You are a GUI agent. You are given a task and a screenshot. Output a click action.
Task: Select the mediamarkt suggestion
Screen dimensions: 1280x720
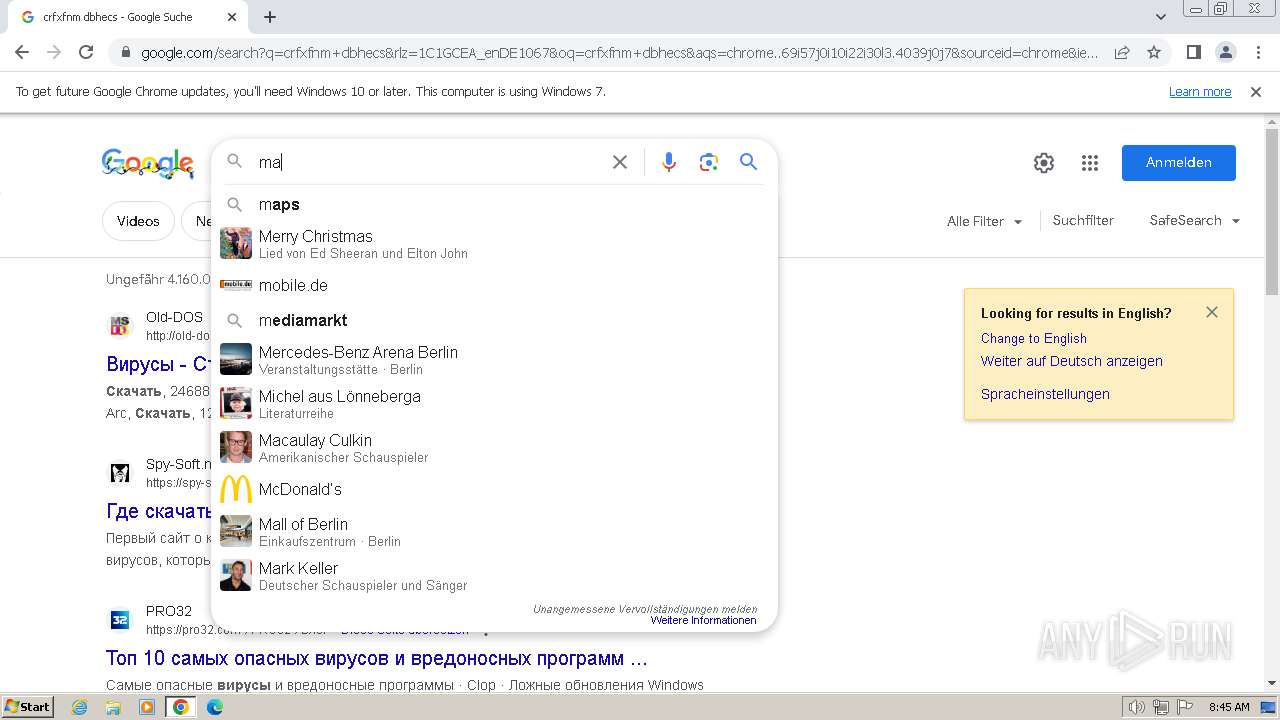(494, 320)
